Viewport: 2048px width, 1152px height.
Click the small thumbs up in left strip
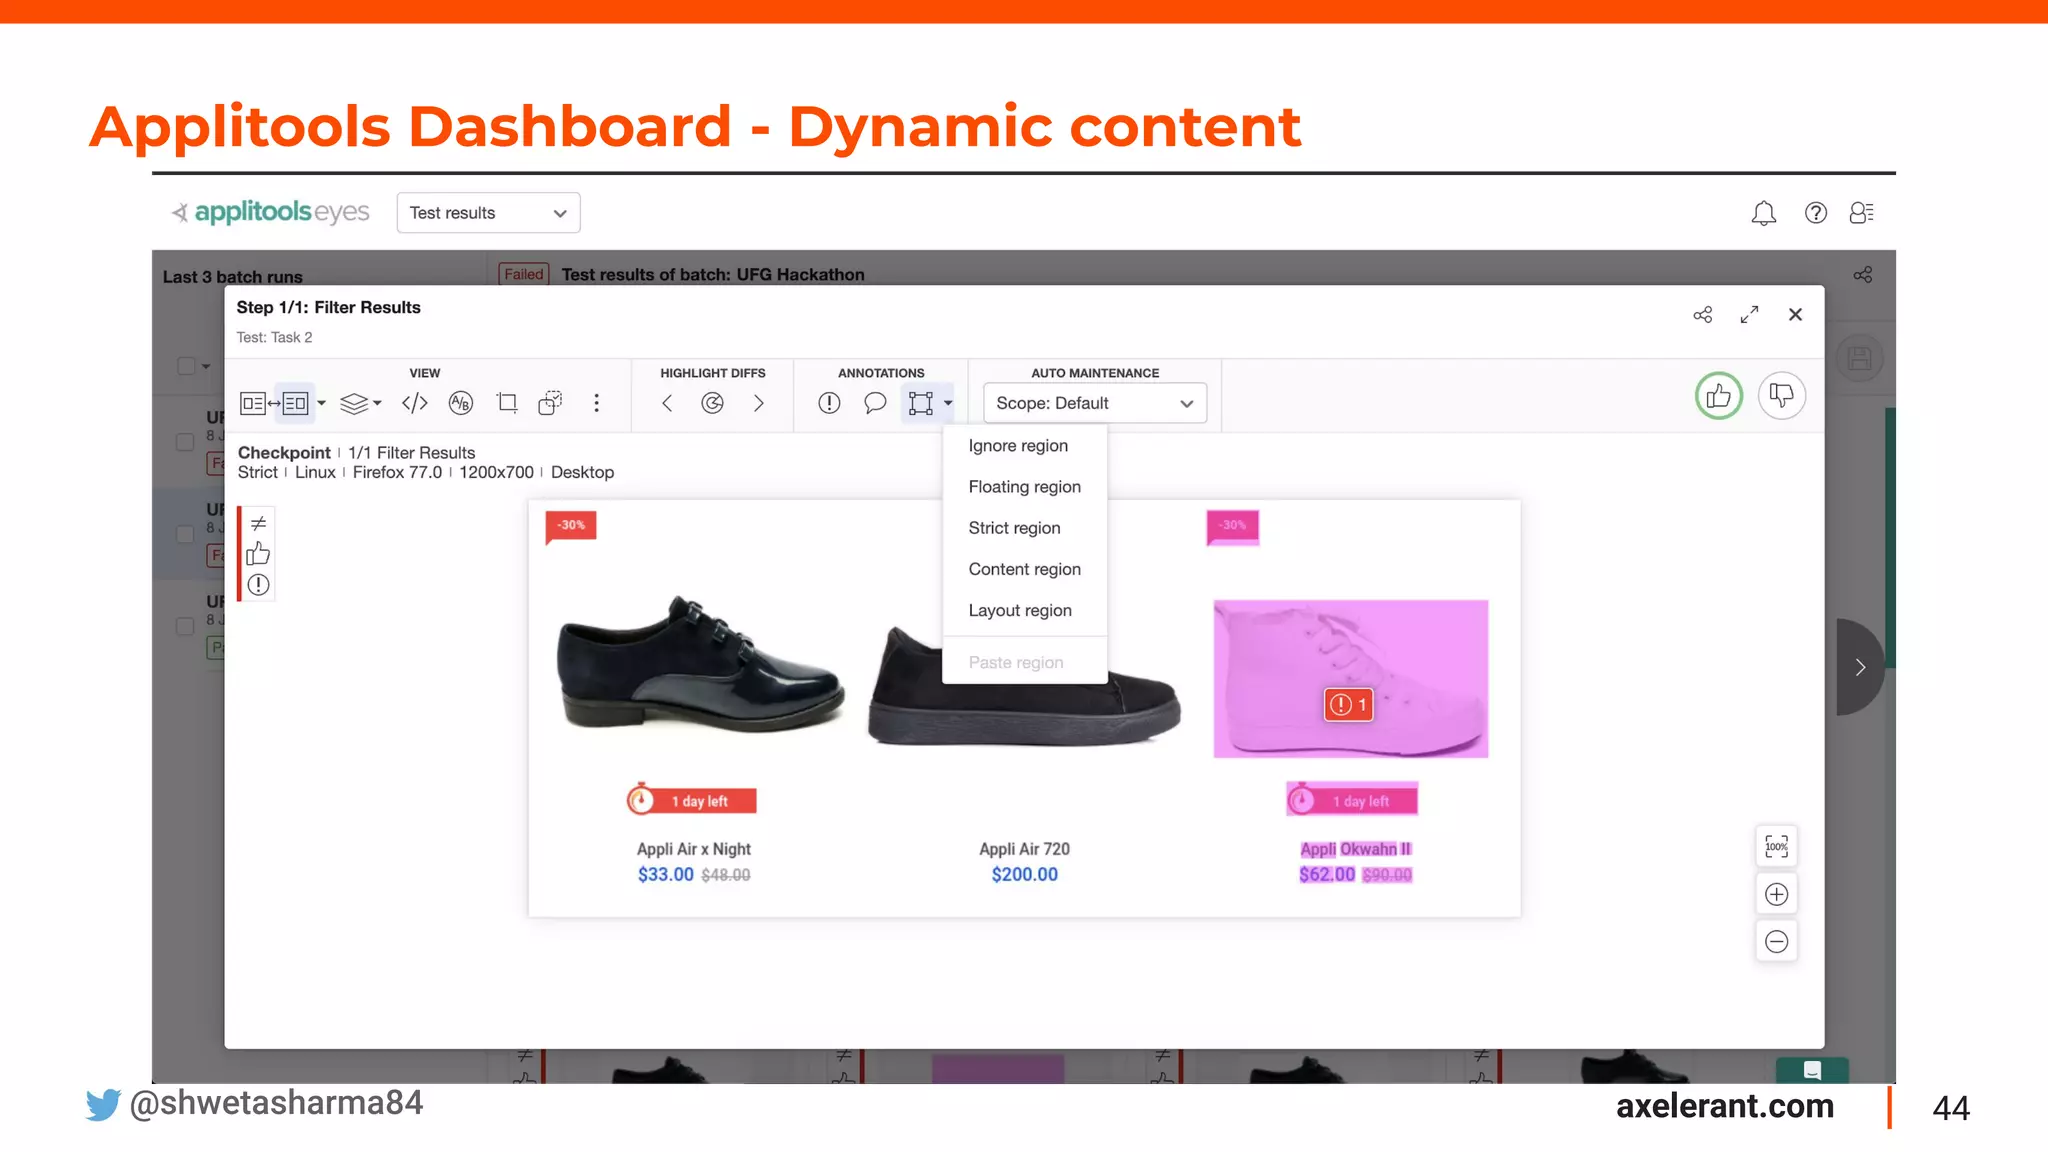tap(258, 553)
